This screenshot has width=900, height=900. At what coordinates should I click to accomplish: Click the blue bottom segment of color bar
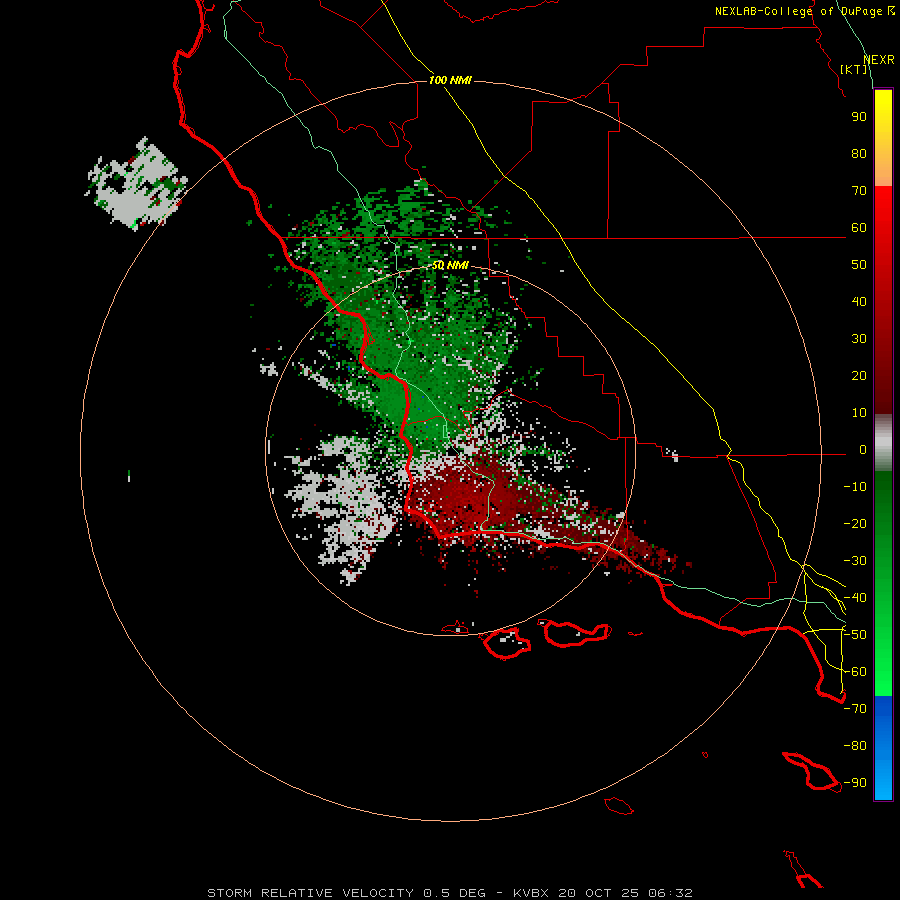click(883, 748)
